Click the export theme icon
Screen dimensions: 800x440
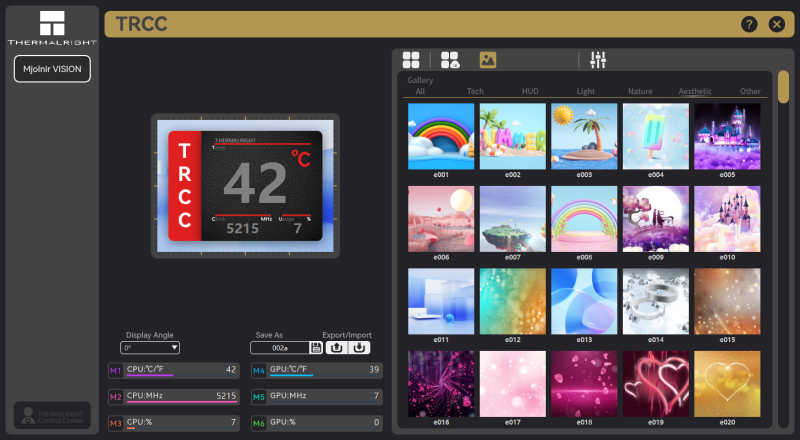(336, 348)
